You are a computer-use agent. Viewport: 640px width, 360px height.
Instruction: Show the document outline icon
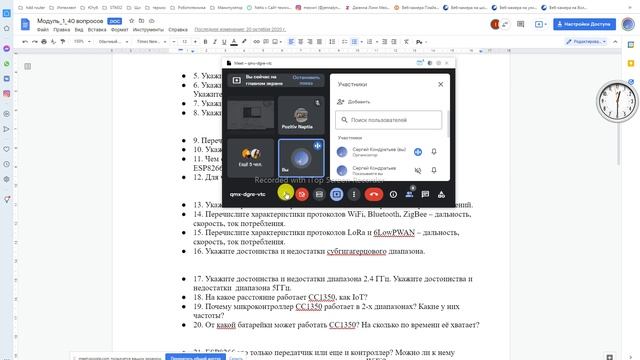[27, 66]
